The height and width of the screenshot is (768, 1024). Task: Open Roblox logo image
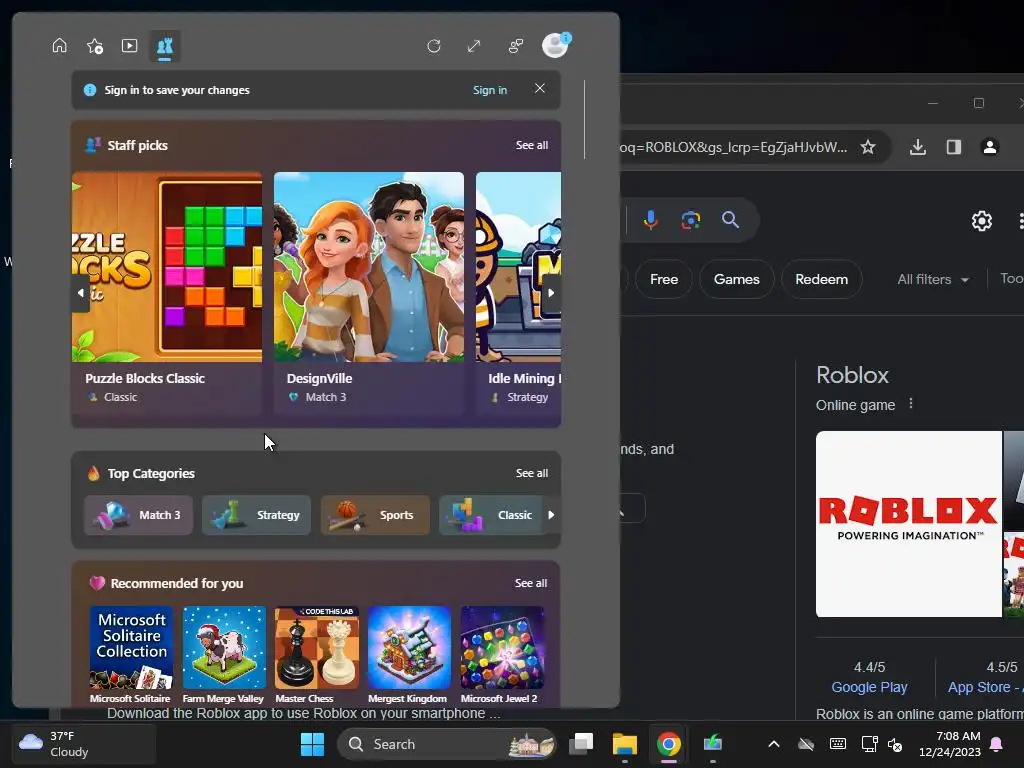[x=908, y=524]
